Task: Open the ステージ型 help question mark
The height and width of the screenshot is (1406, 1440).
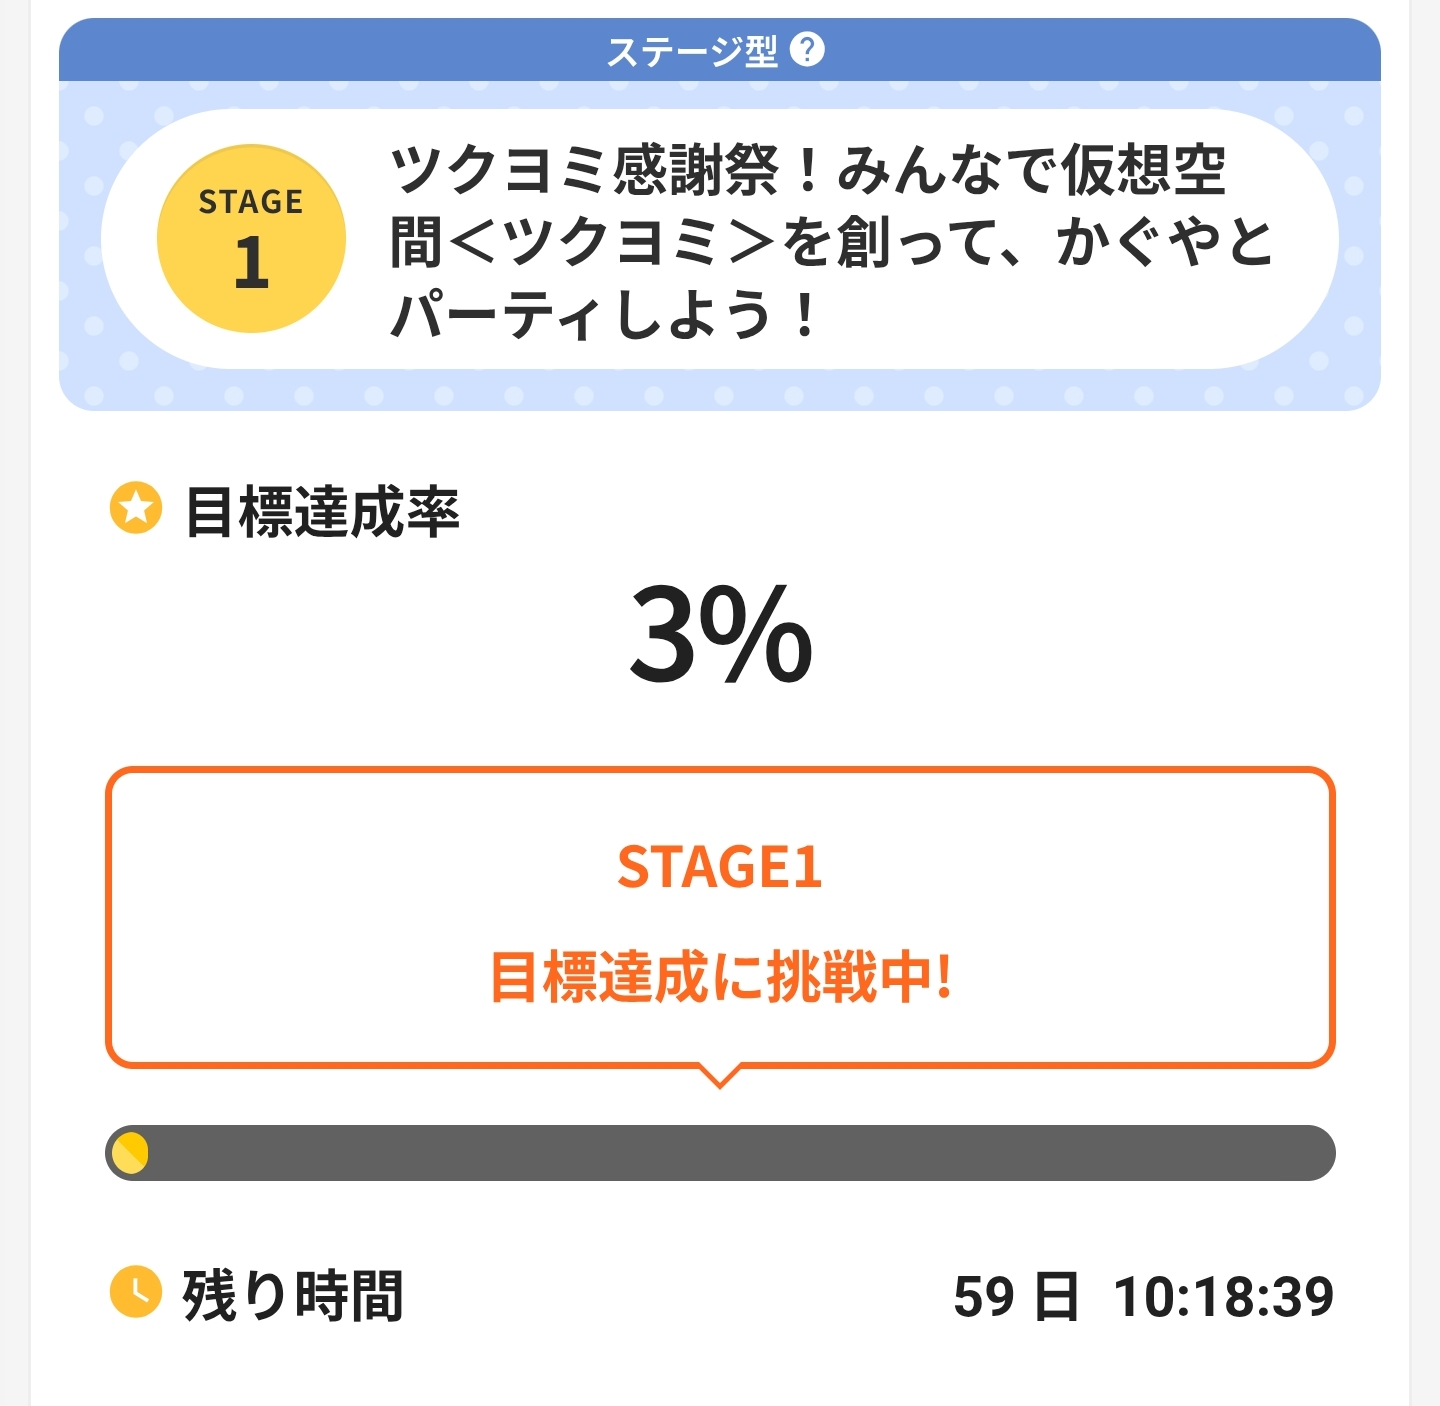Action: (807, 49)
